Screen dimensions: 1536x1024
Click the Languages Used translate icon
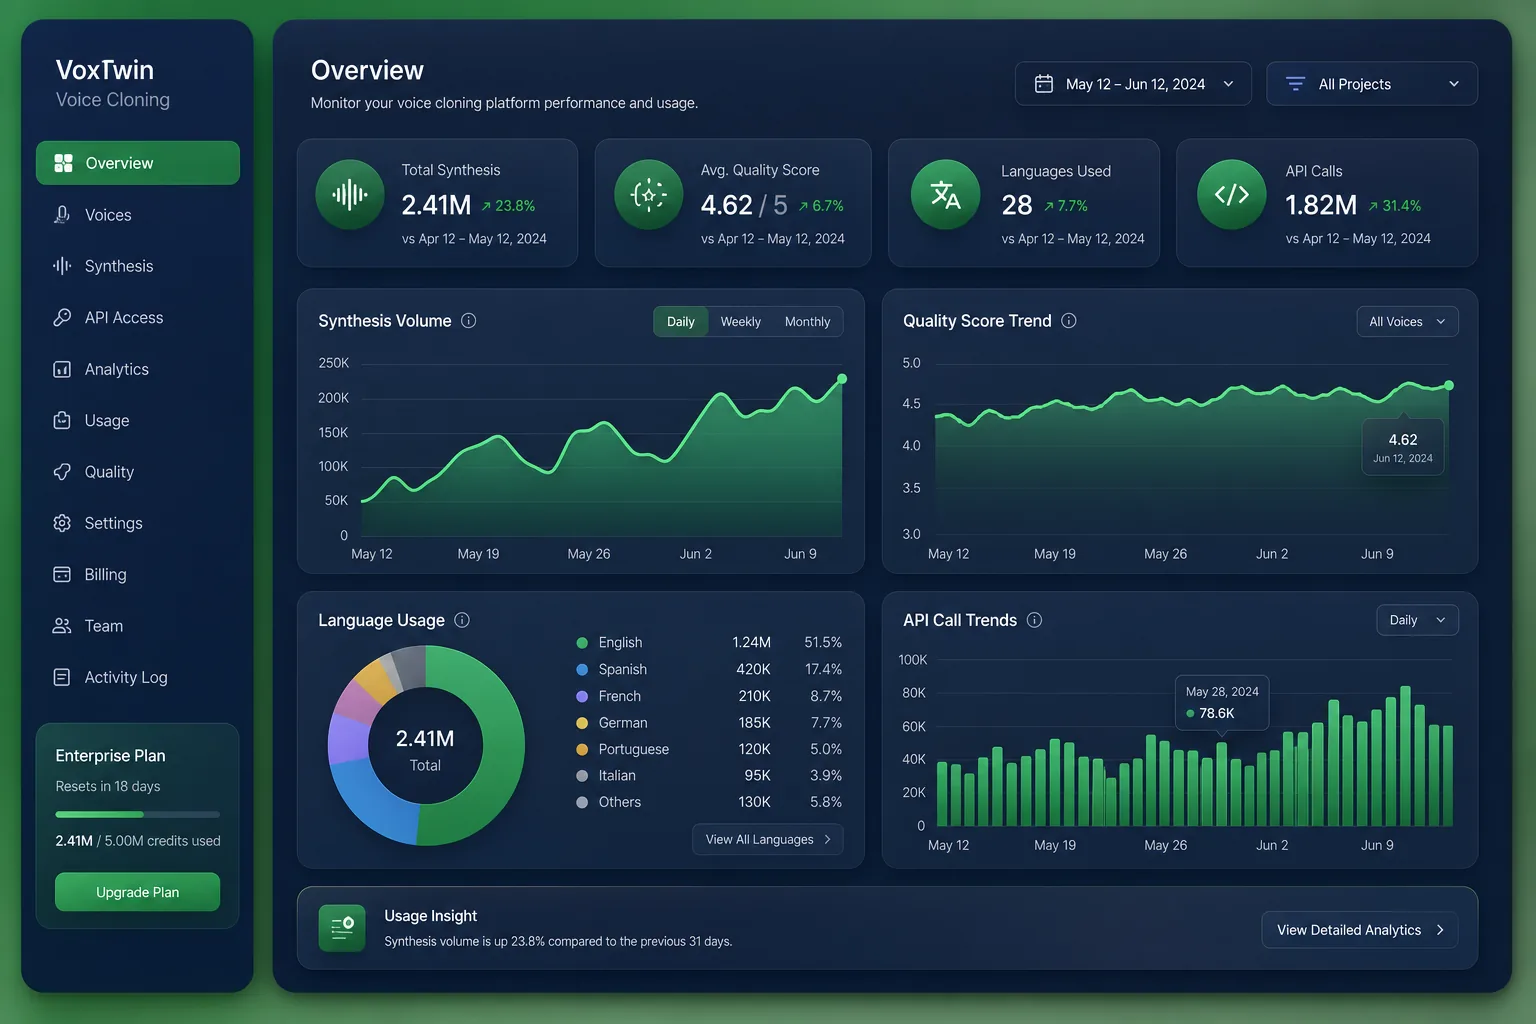(945, 195)
